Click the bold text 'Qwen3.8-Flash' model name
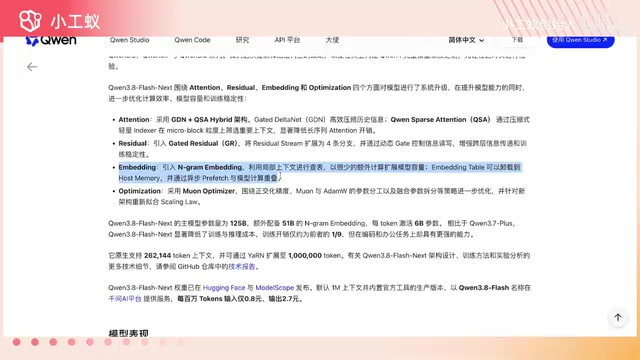Image resolution: width=640 pixels, height=360 pixels. tap(484, 288)
